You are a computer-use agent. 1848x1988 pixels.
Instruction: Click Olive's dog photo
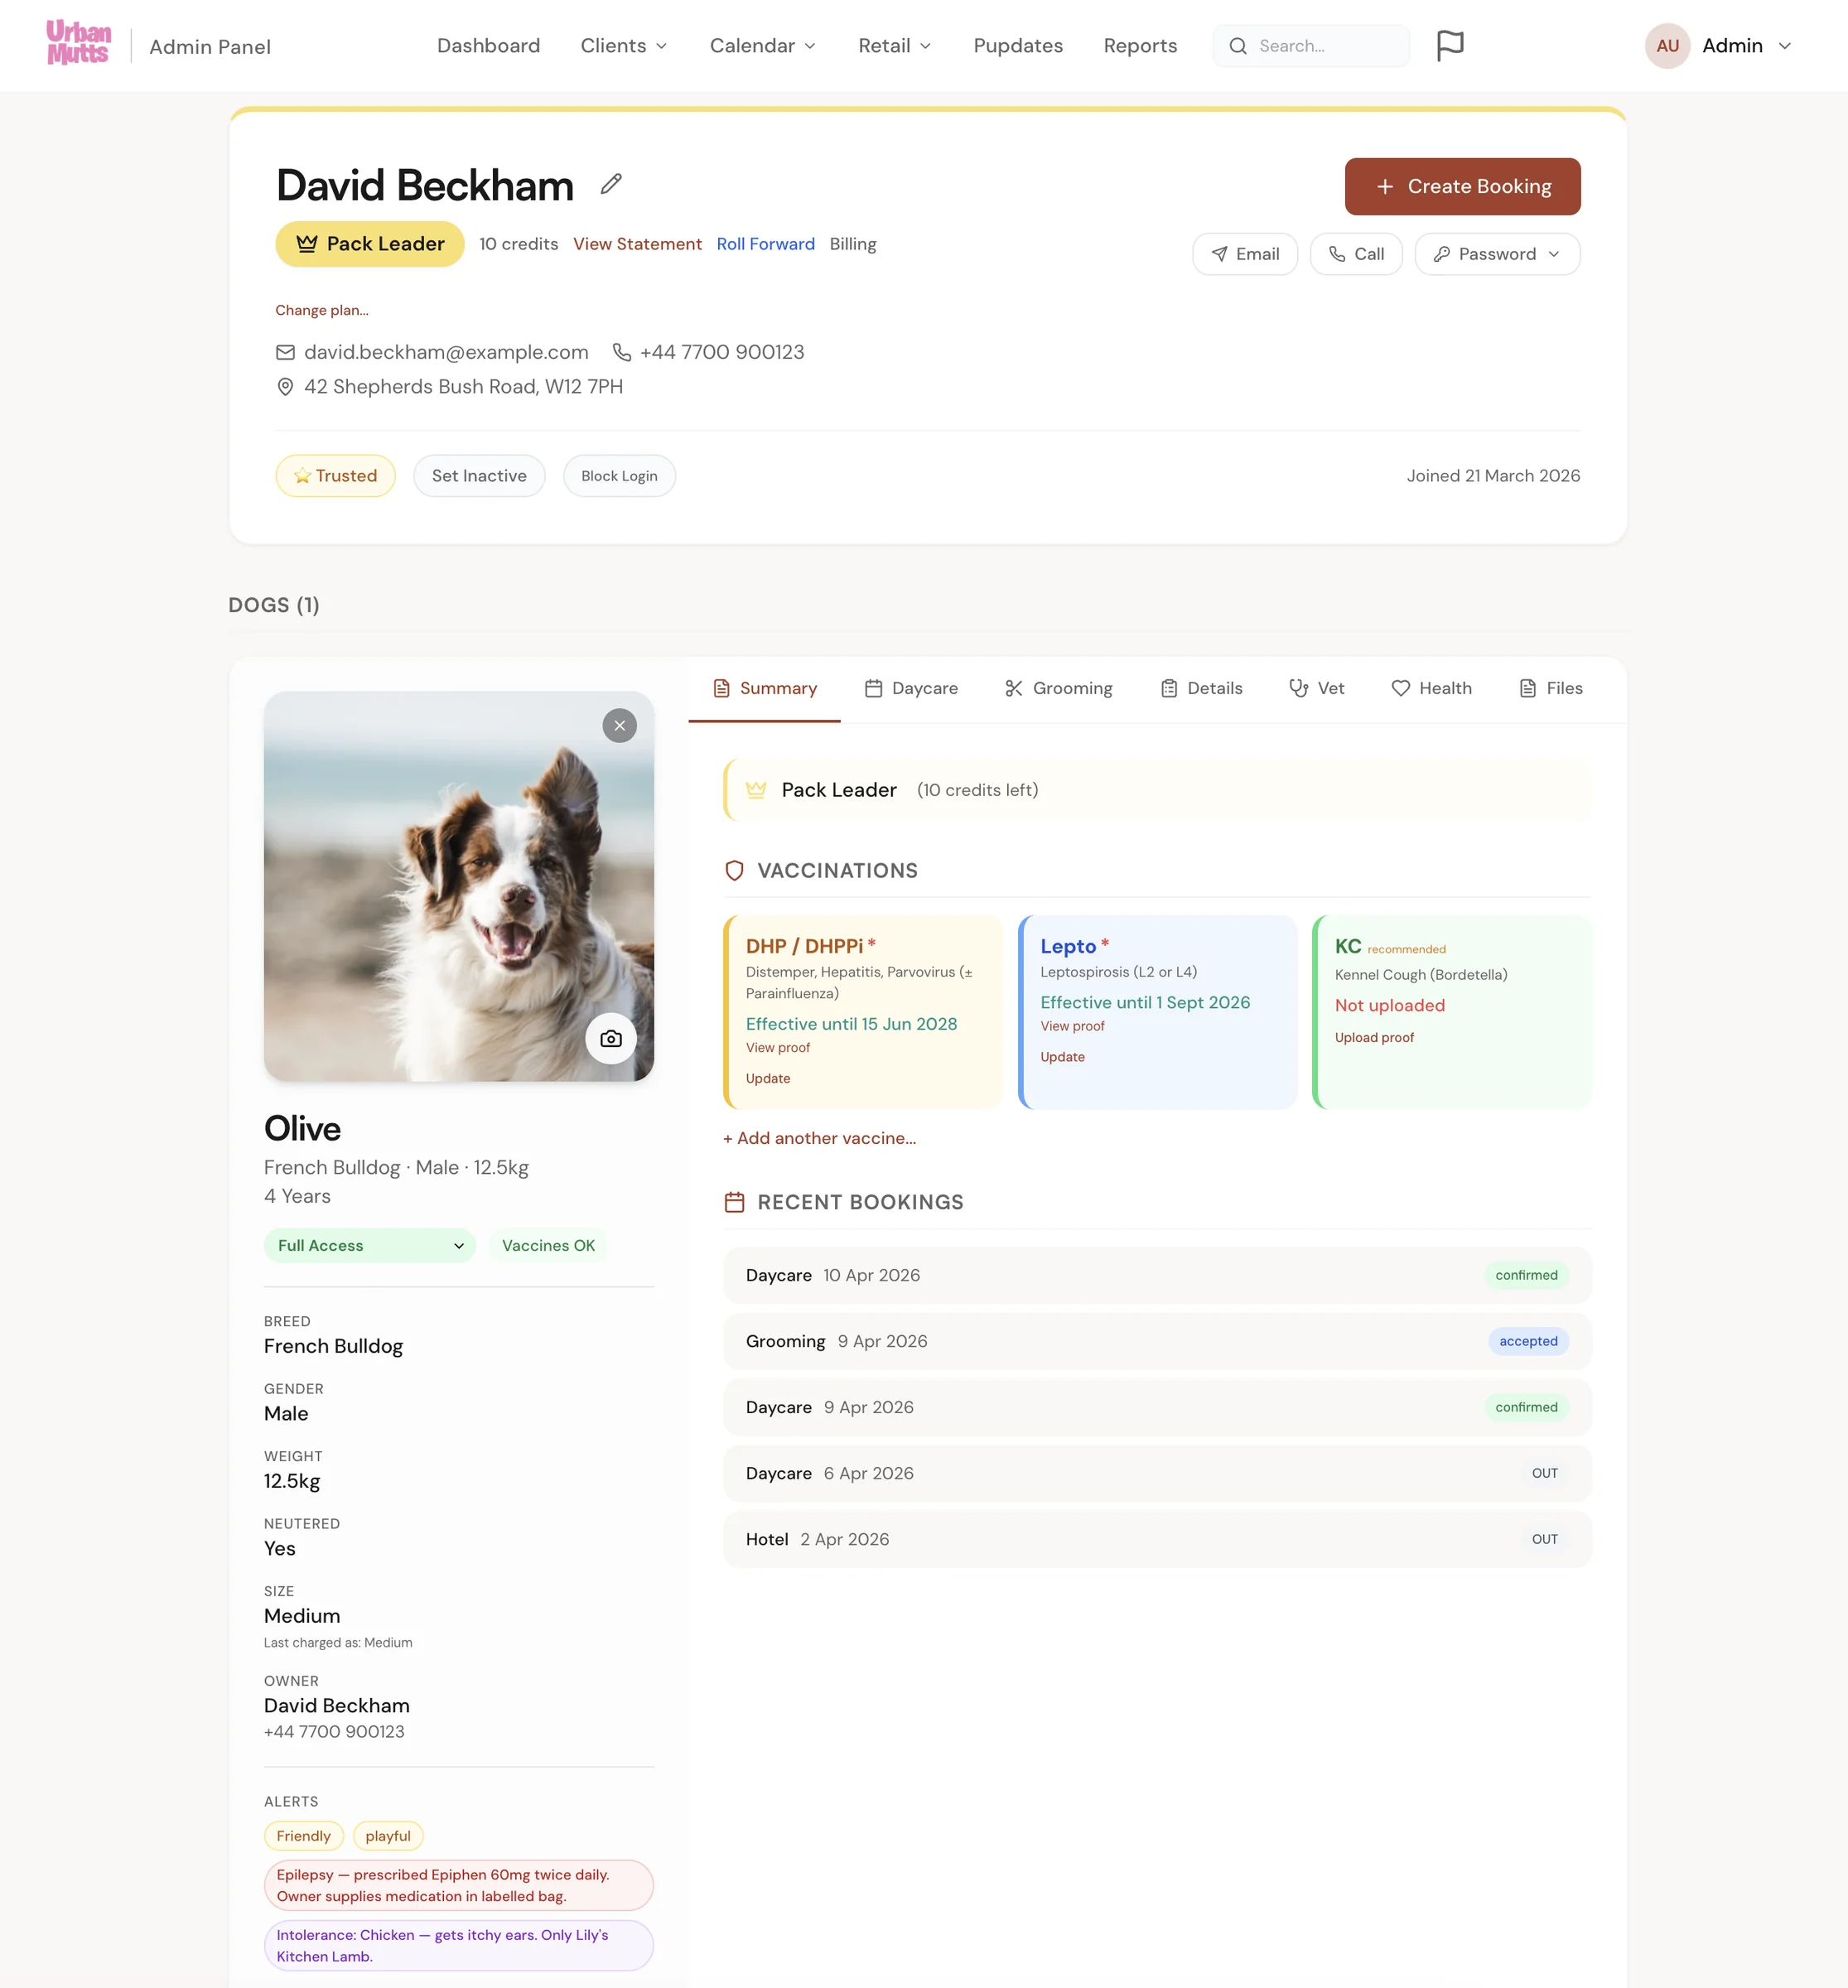coord(459,886)
